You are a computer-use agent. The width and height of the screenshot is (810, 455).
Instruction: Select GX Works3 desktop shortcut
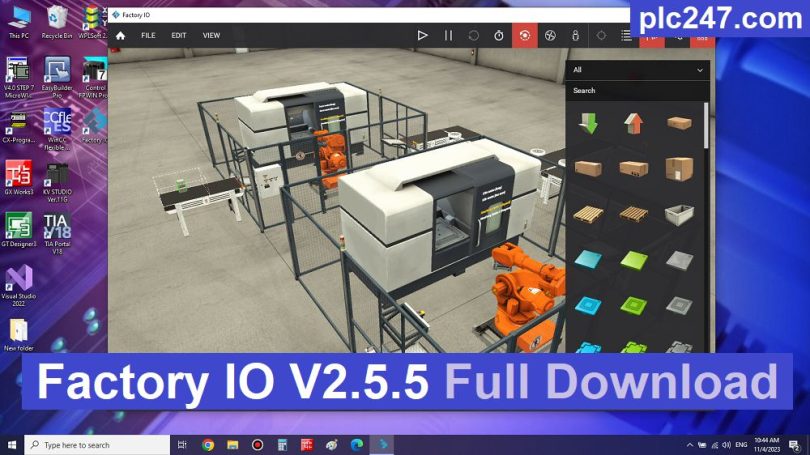(19, 178)
